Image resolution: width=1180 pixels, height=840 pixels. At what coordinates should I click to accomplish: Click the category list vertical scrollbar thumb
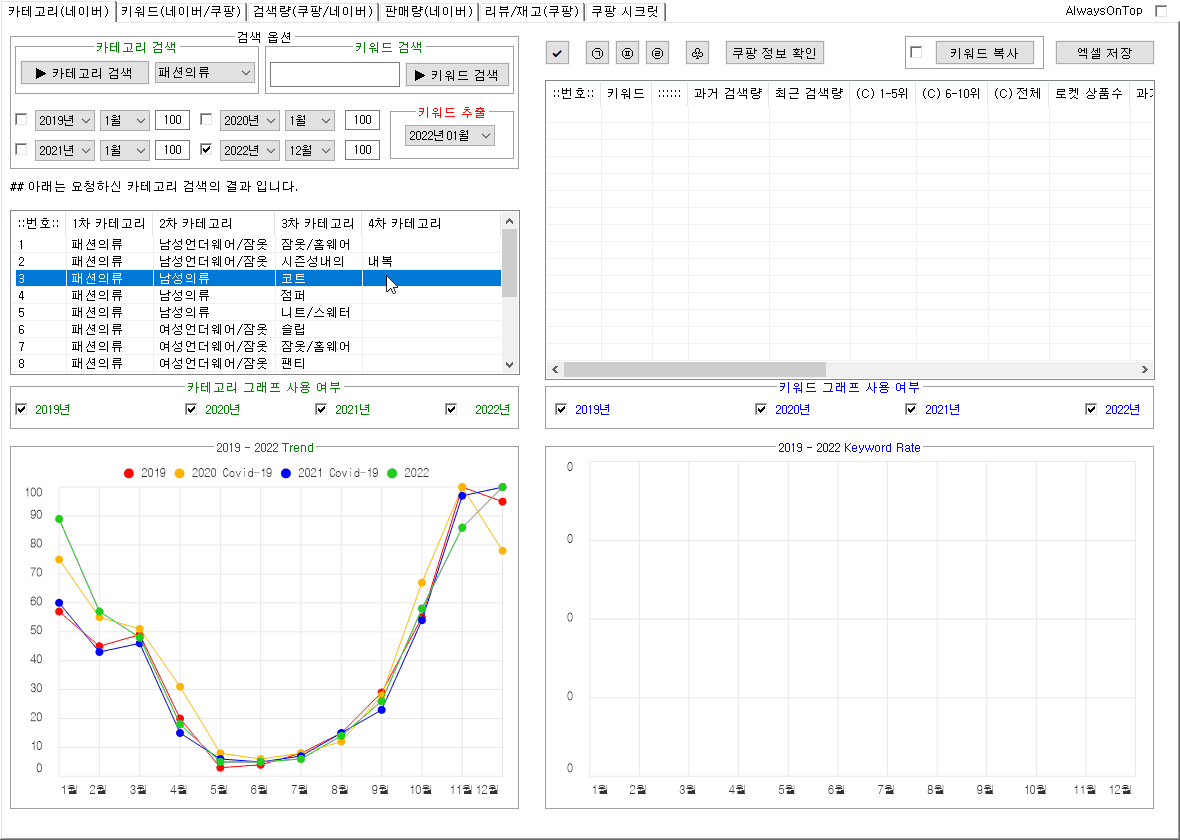tap(509, 263)
